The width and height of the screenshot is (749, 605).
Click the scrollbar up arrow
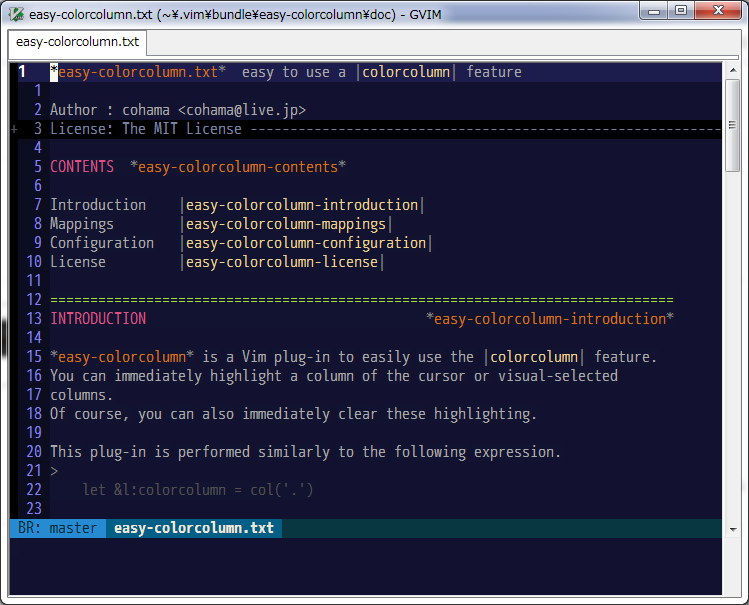coord(732,71)
